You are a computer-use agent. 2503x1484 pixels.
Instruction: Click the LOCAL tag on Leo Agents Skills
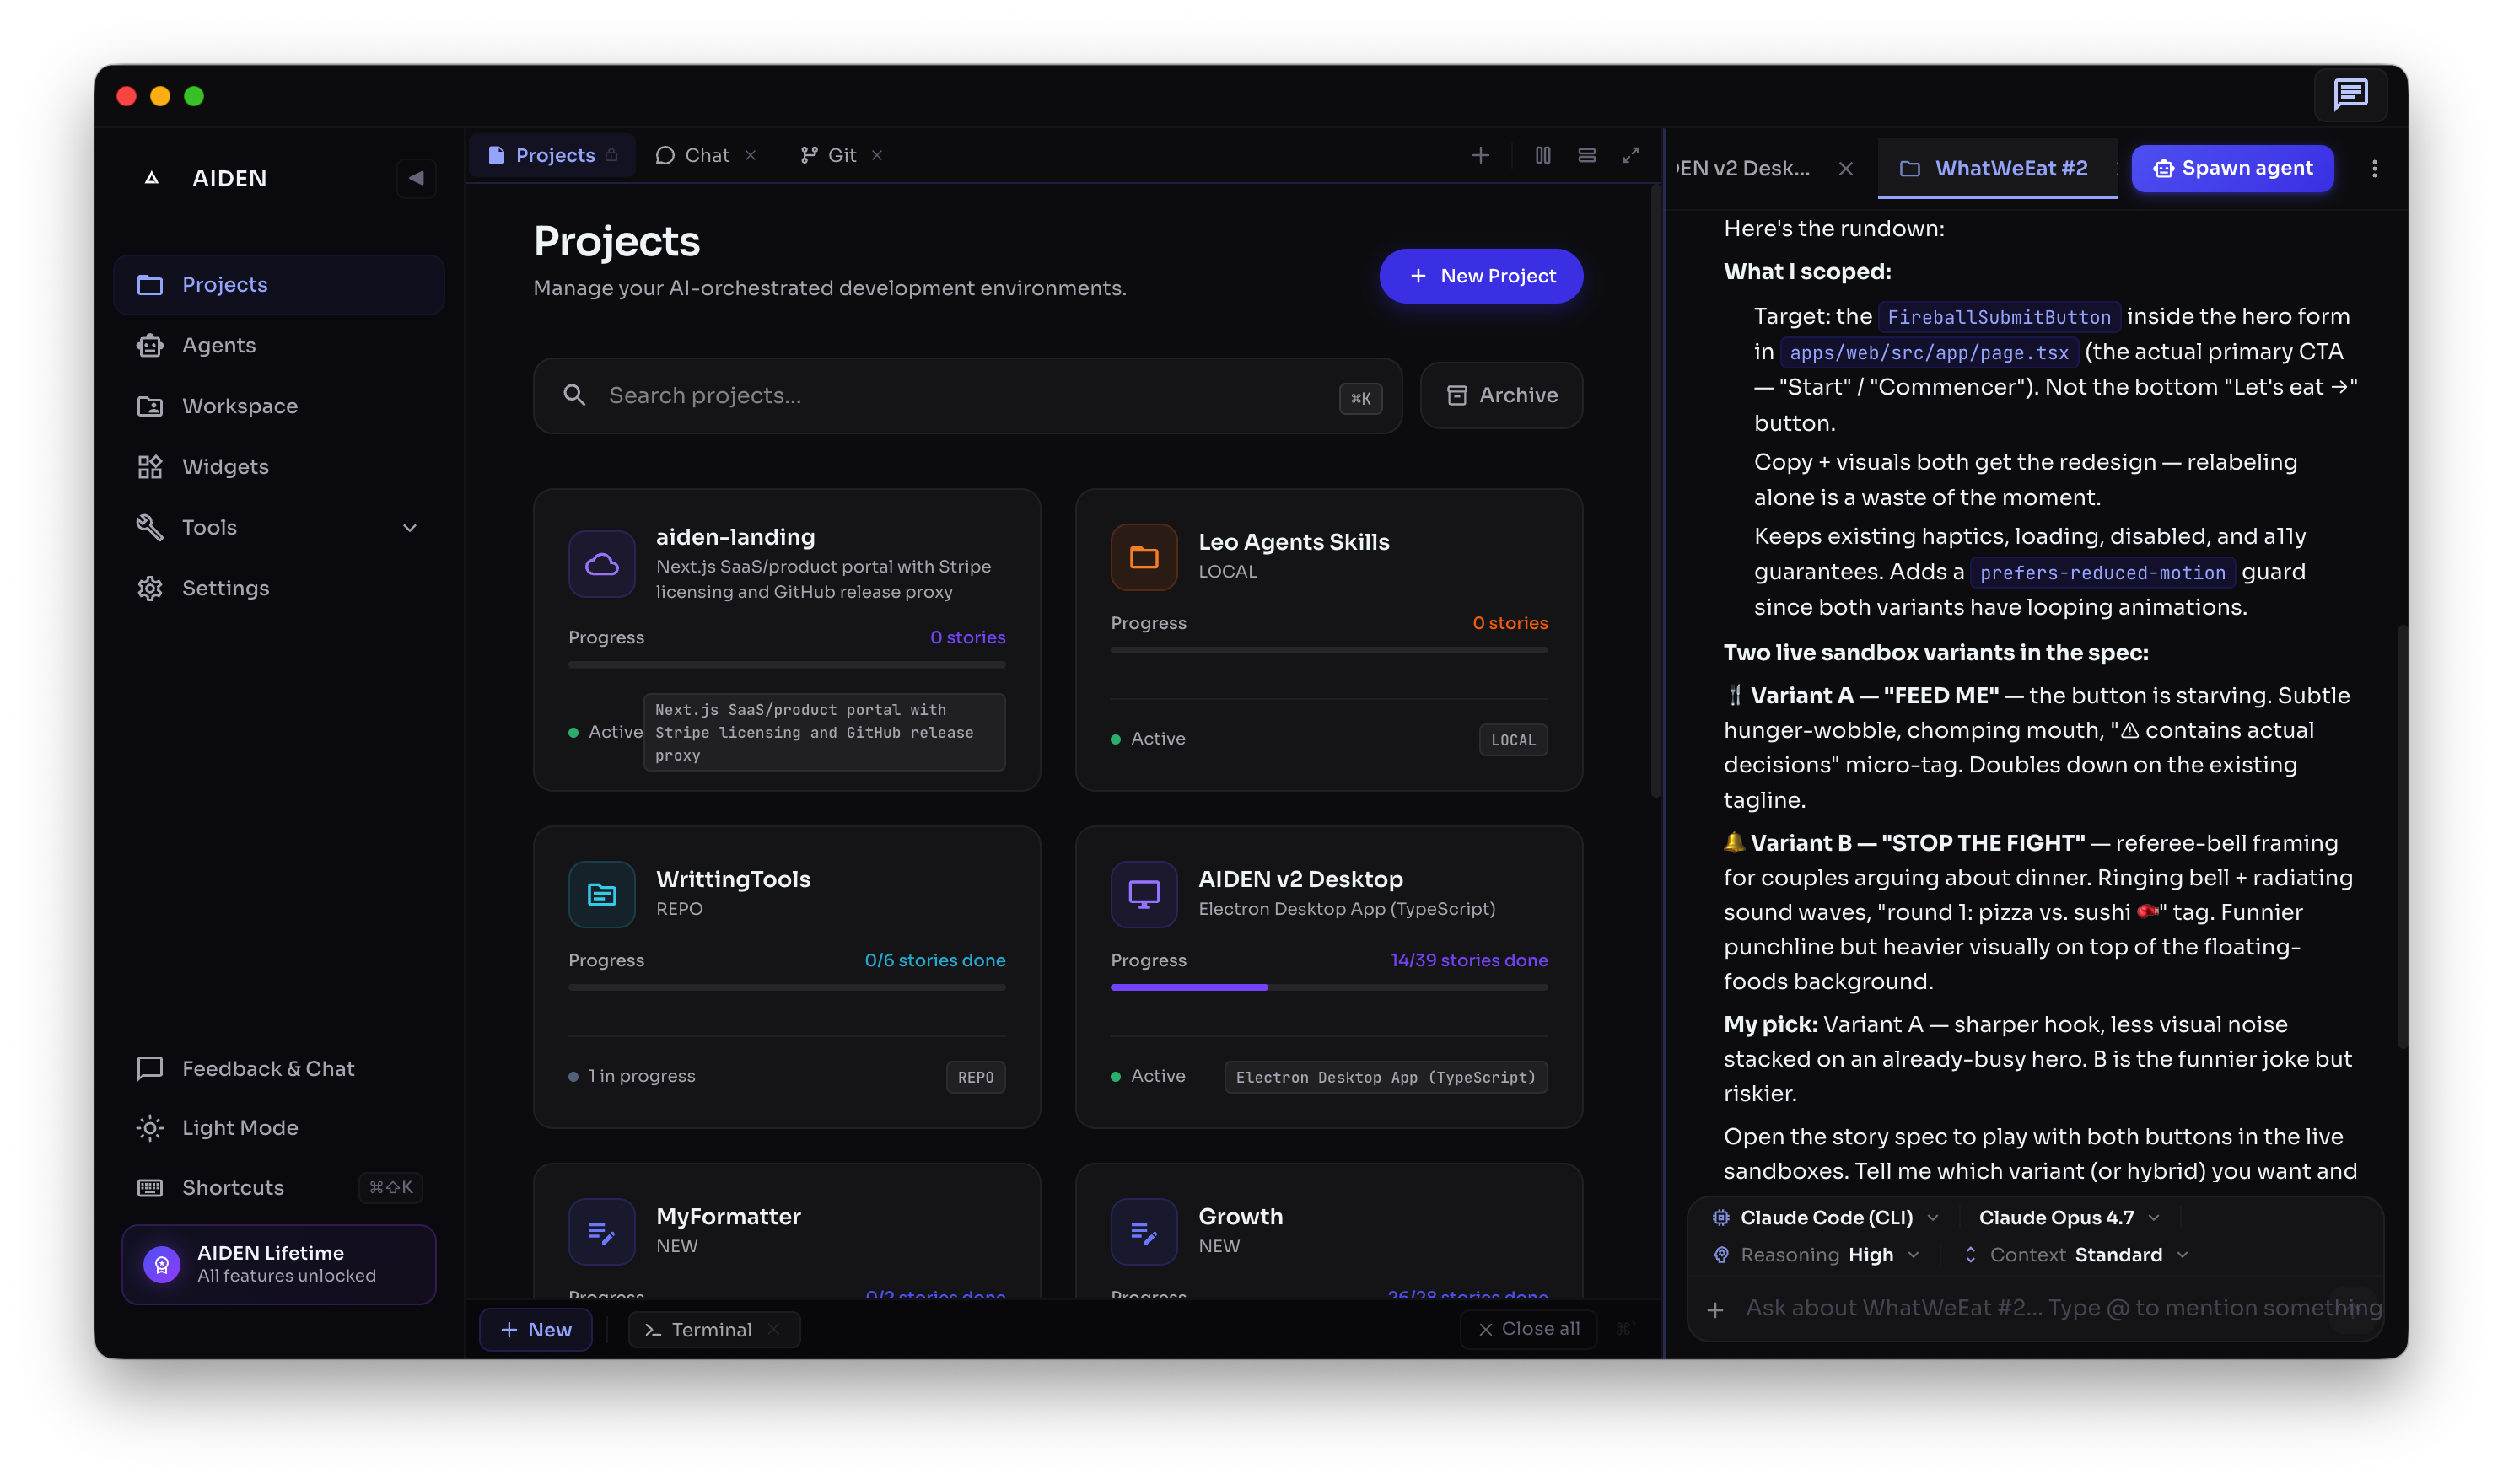(x=1513, y=740)
